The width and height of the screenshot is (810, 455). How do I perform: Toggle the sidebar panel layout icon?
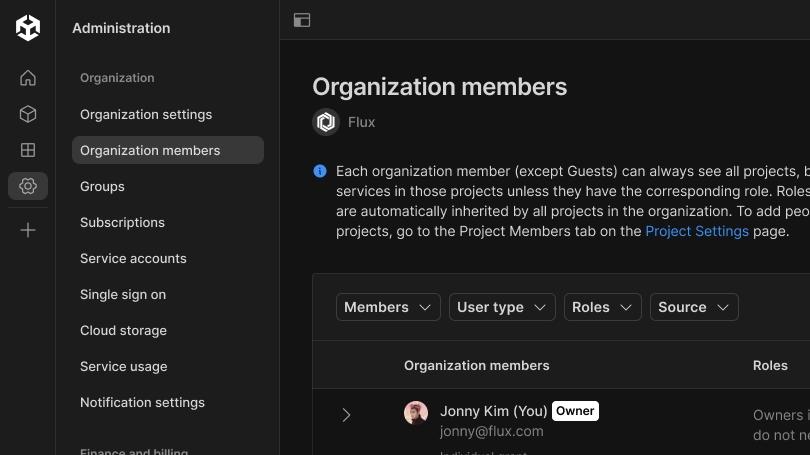[x=302, y=20]
